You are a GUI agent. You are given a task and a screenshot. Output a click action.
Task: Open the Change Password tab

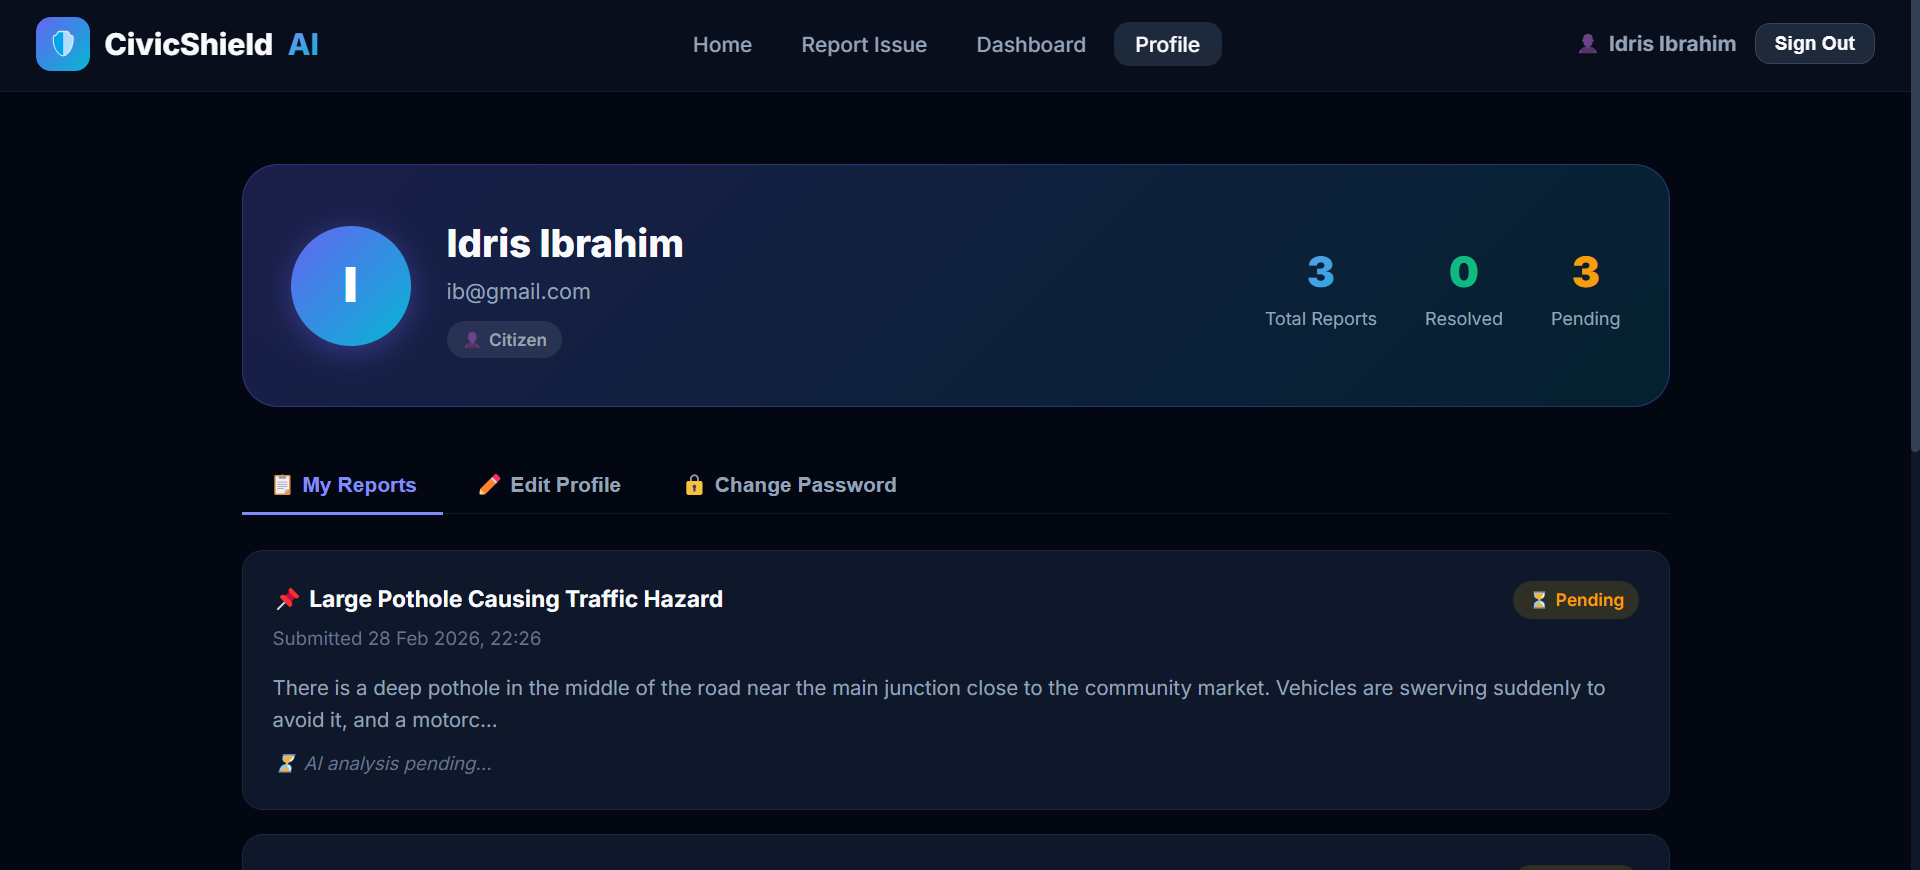coord(790,485)
